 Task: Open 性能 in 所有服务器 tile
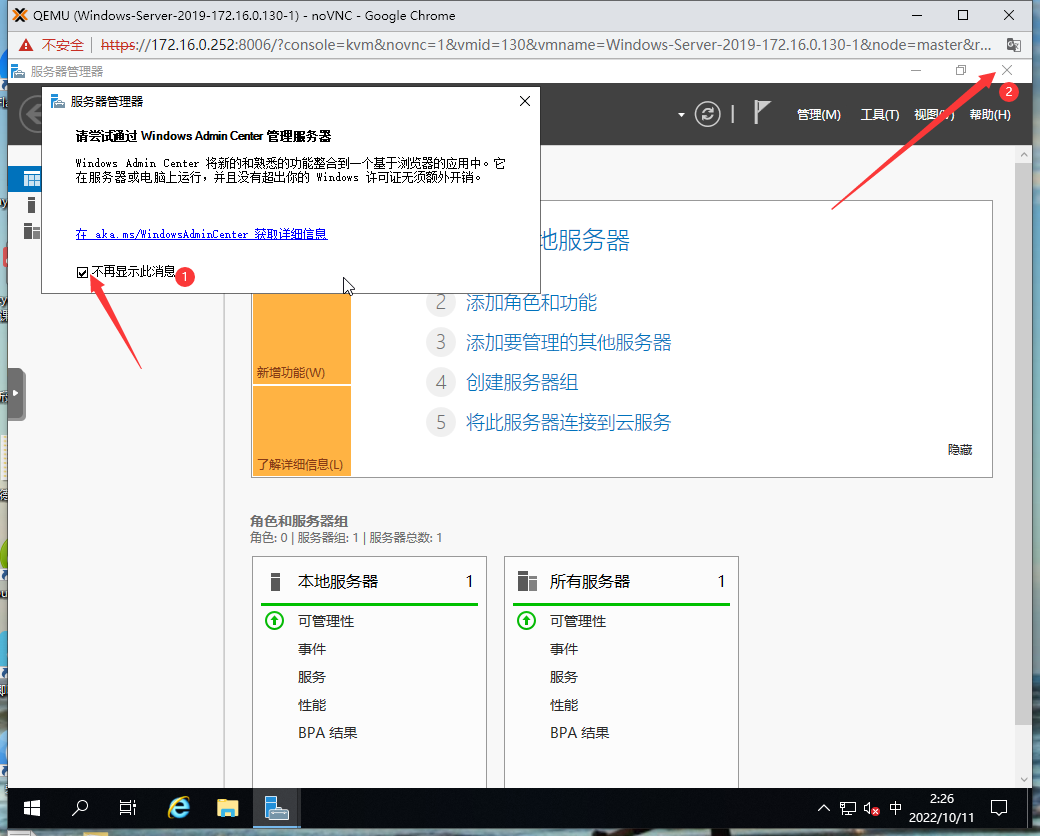tap(564, 705)
